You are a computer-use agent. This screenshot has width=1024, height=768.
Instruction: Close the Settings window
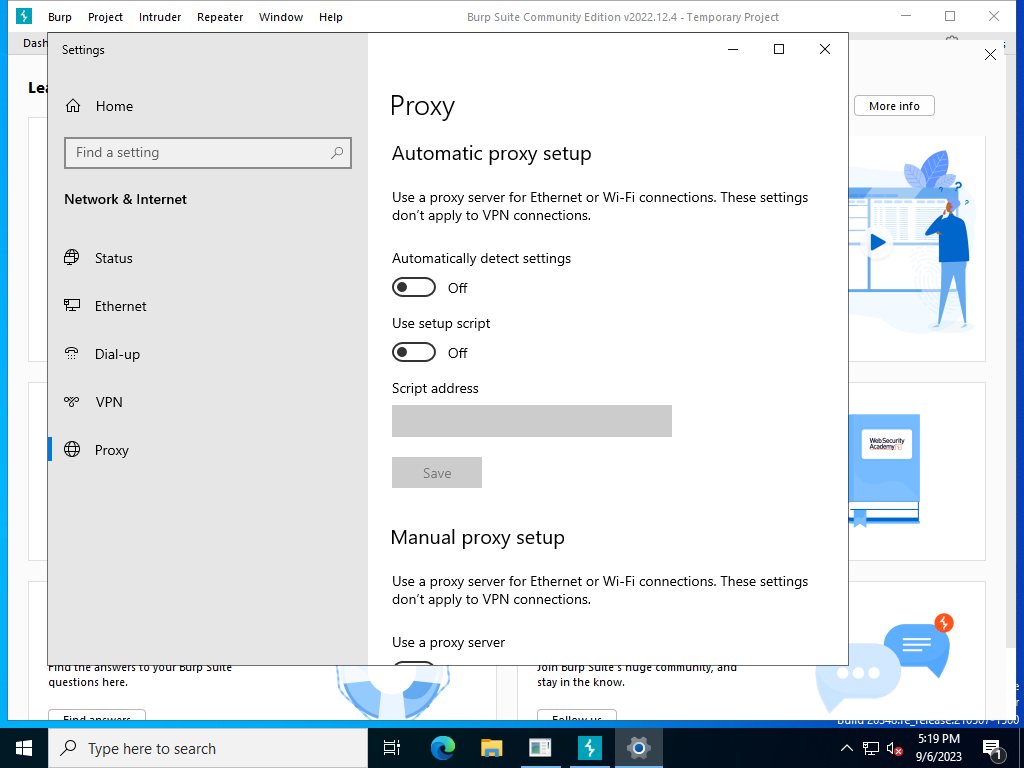825,49
